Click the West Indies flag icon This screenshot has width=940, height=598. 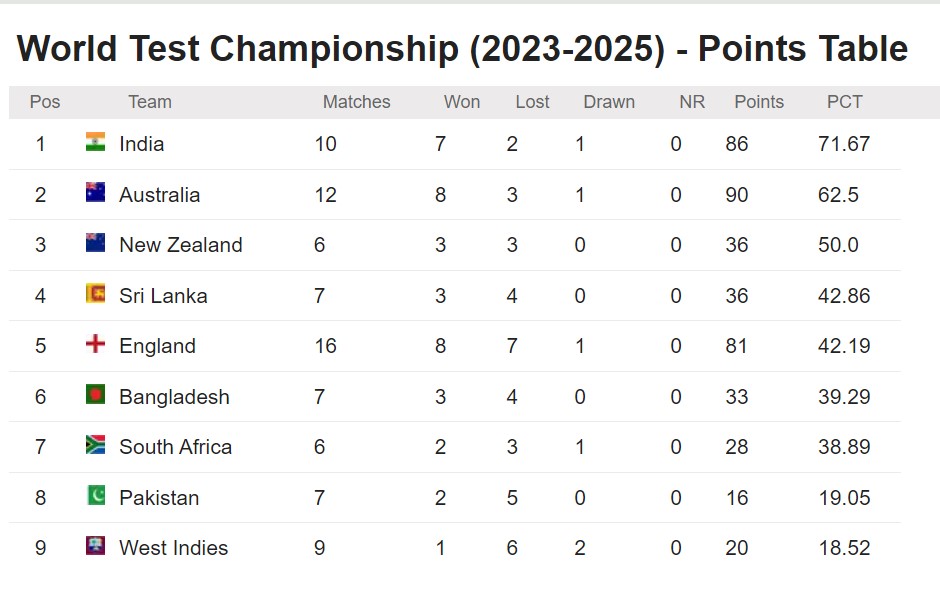pos(96,546)
